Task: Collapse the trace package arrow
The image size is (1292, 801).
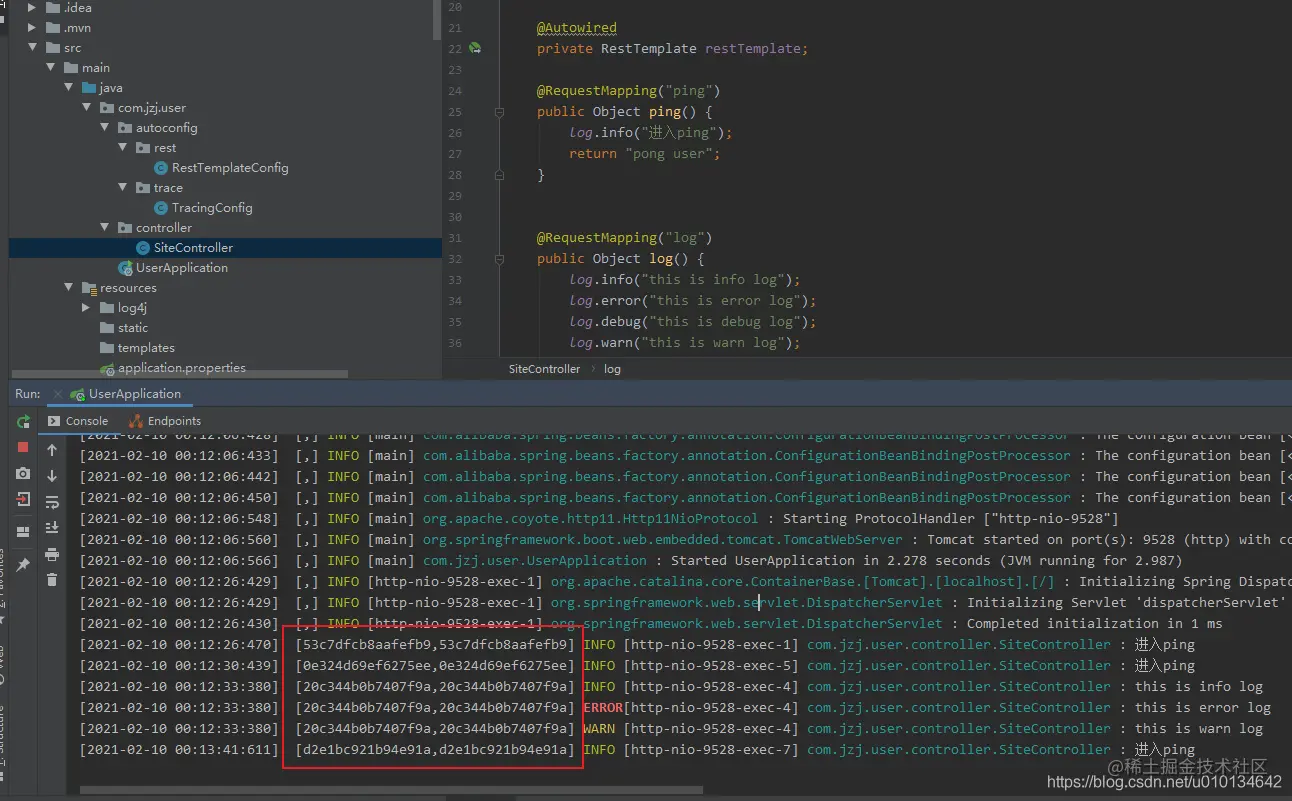Action: click(123, 187)
